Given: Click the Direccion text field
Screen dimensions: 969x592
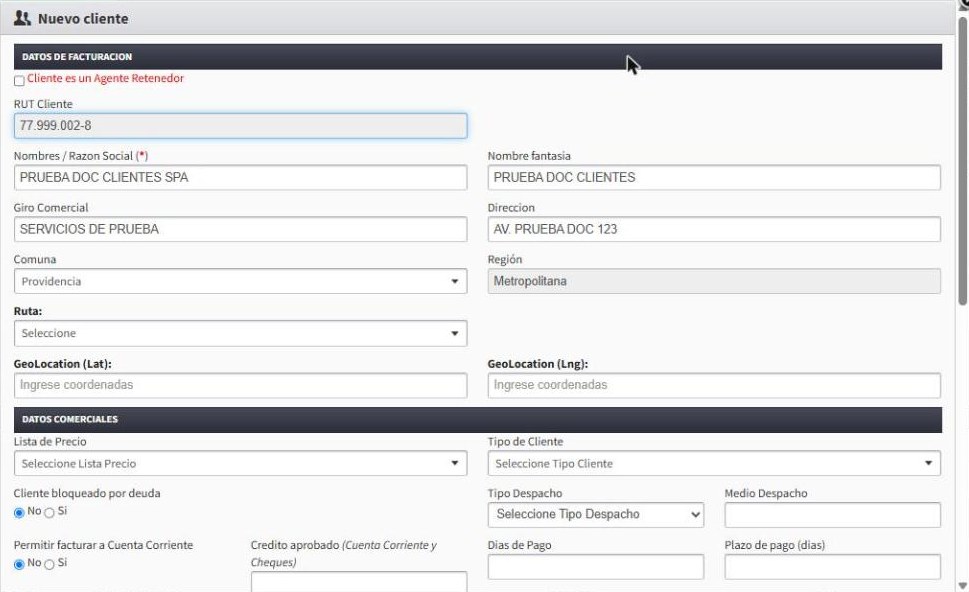Looking at the screenshot, I should coord(714,229).
